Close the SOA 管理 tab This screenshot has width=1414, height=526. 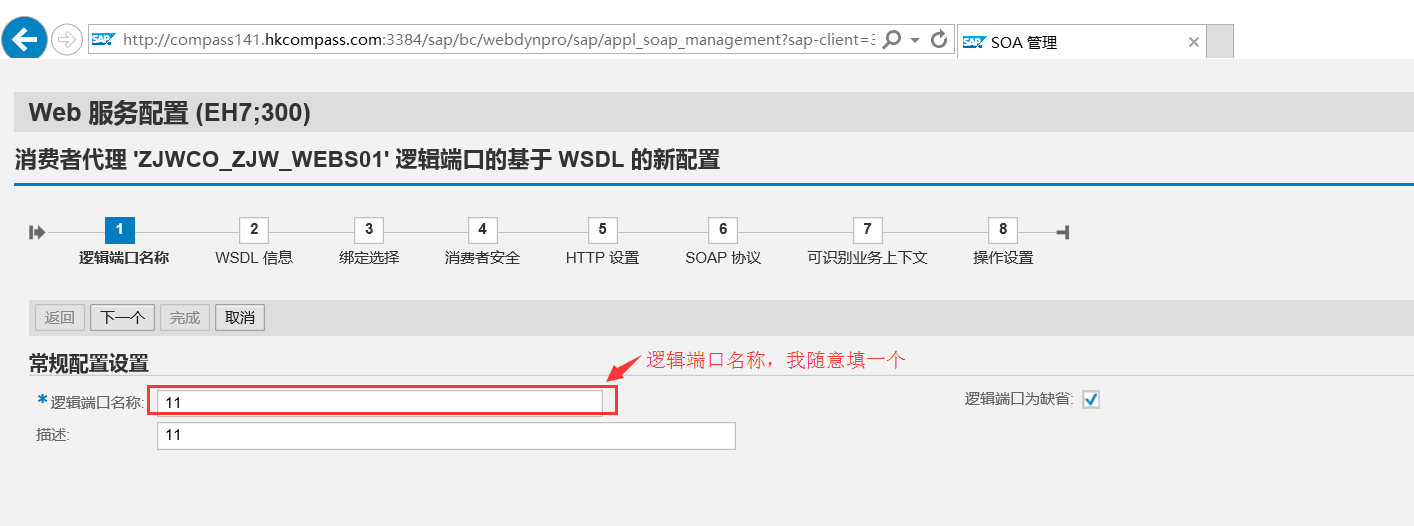pyautogui.click(x=1193, y=42)
